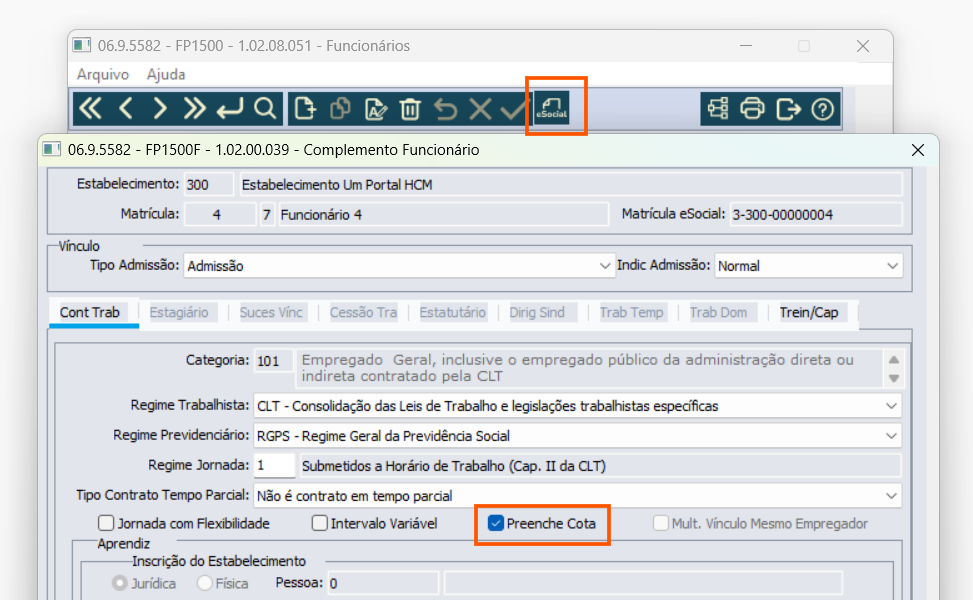
Task: Open Tipo Contrato Tempo Parcial dropdown
Action: point(891,496)
